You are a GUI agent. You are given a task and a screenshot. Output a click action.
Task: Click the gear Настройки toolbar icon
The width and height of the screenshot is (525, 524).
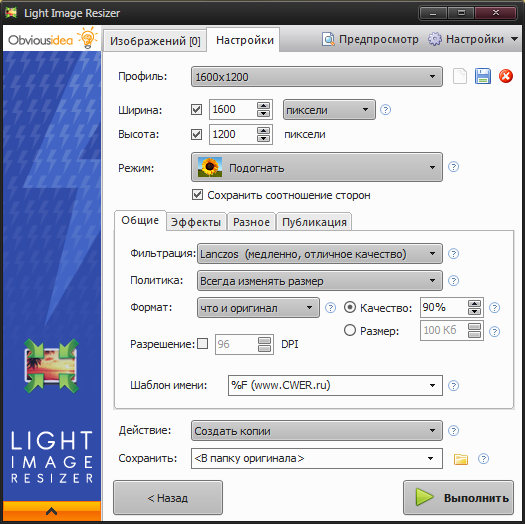pos(435,40)
